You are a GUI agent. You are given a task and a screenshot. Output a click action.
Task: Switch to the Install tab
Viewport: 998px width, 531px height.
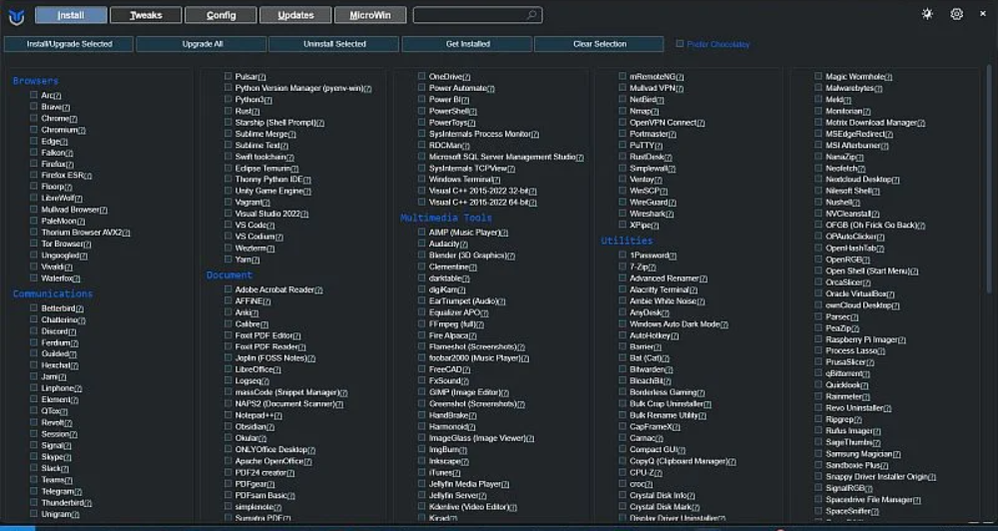[71, 15]
